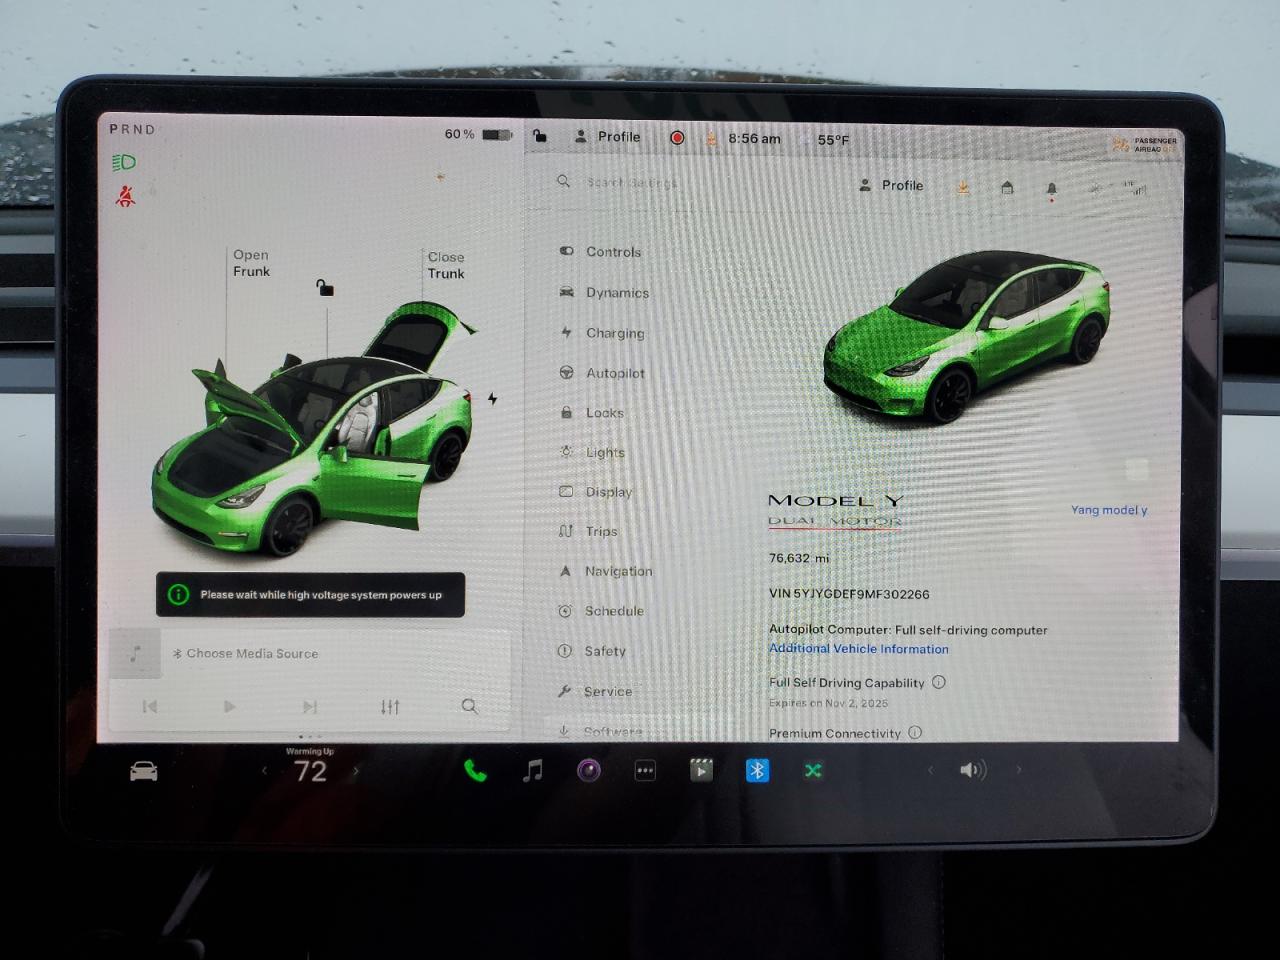Open the app drawer with three dots

[x=645, y=770]
